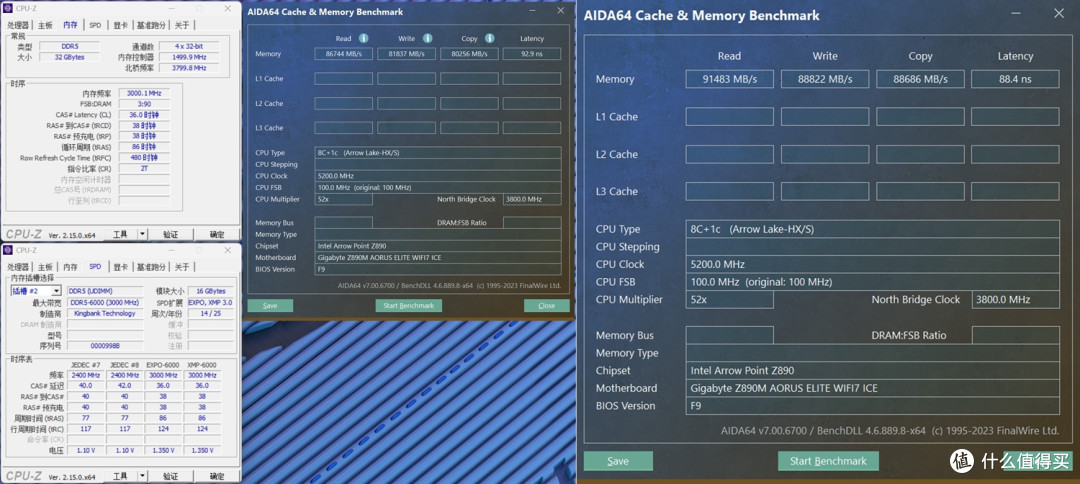This screenshot has height=484, width=1080.
Task: Open 基准跑分 tab in CPU-Z memory-timings window
Action: (x=151, y=25)
